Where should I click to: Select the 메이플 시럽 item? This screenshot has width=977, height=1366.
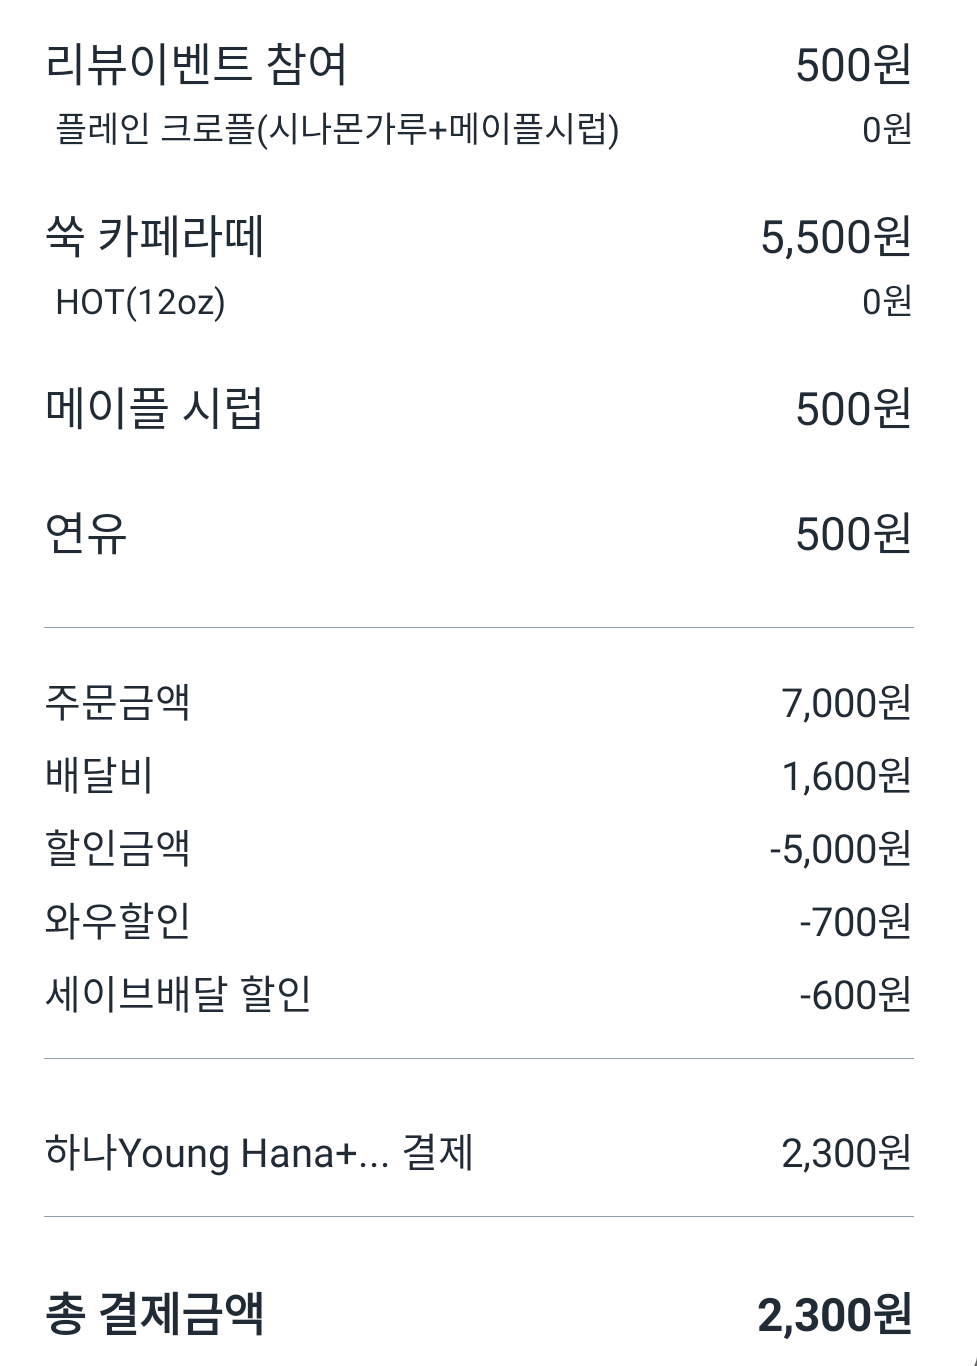154,410
